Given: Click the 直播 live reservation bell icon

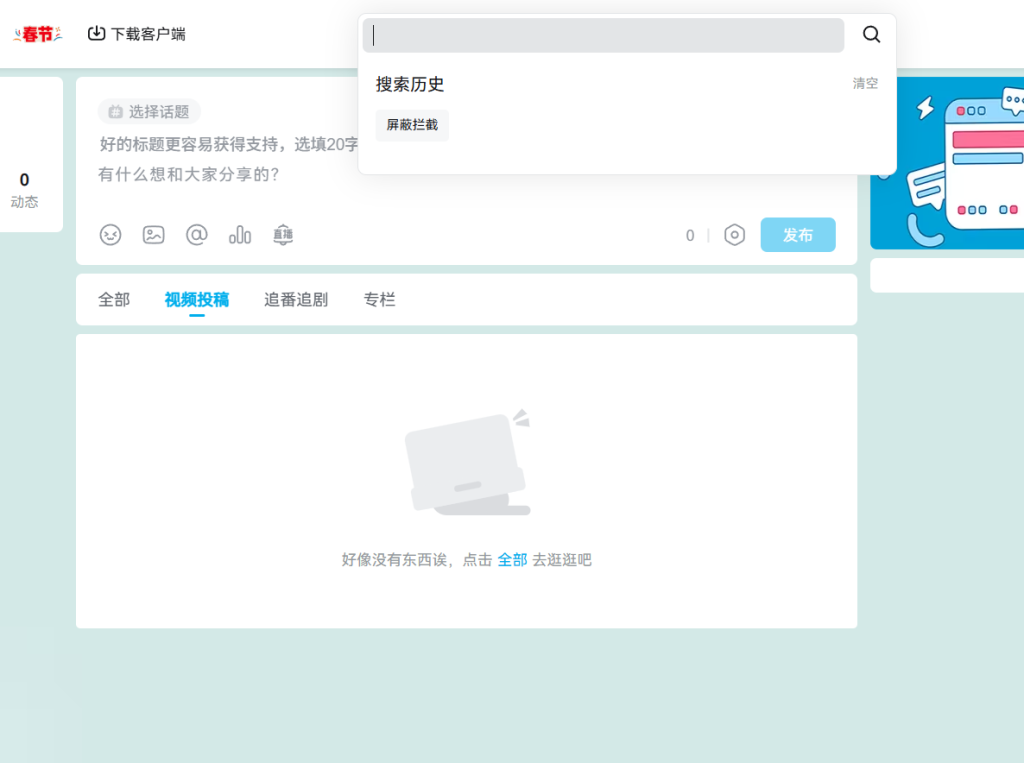Looking at the screenshot, I should [283, 235].
